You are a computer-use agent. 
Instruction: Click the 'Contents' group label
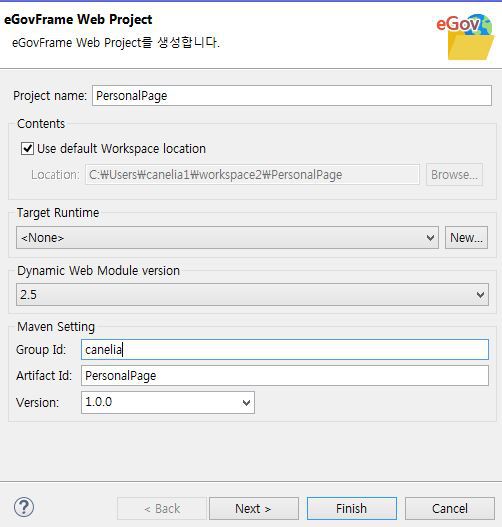coord(41,124)
